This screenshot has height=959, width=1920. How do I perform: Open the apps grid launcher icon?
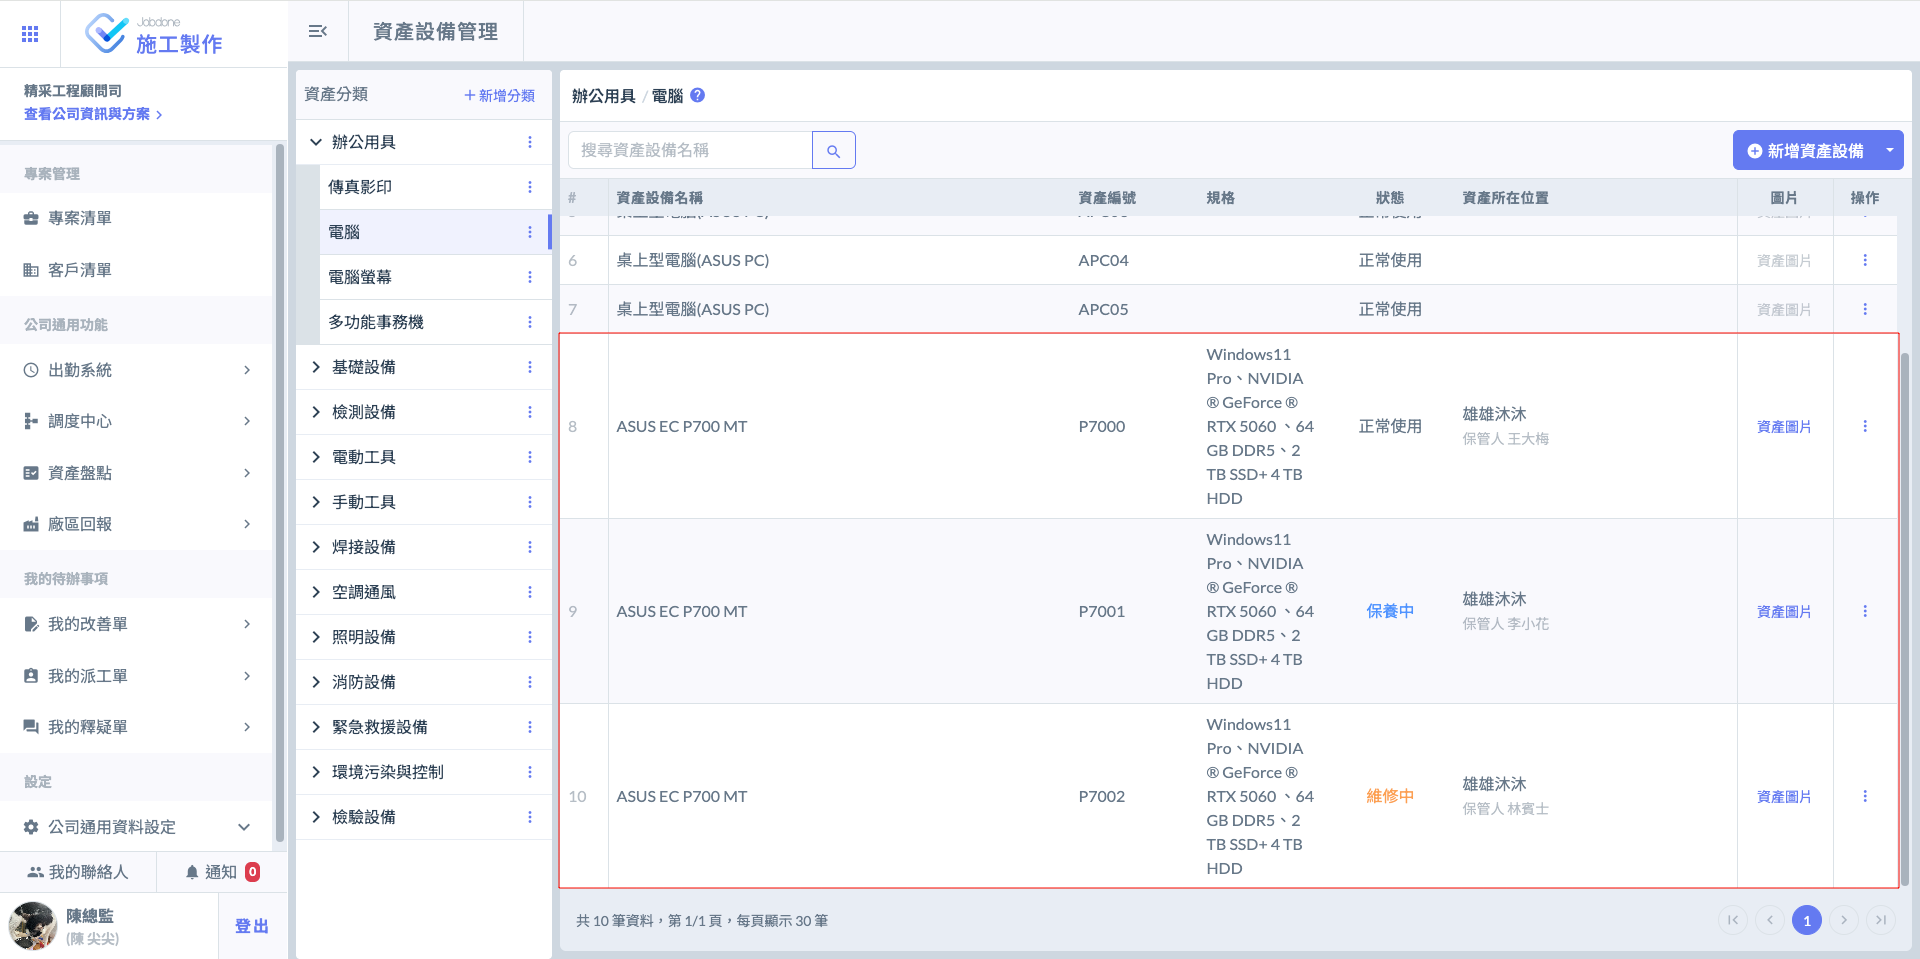click(30, 34)
